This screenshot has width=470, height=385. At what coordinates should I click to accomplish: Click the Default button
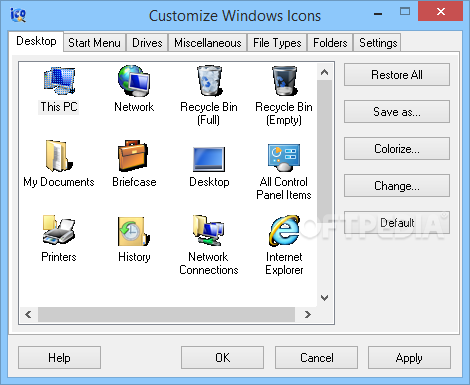397,223
